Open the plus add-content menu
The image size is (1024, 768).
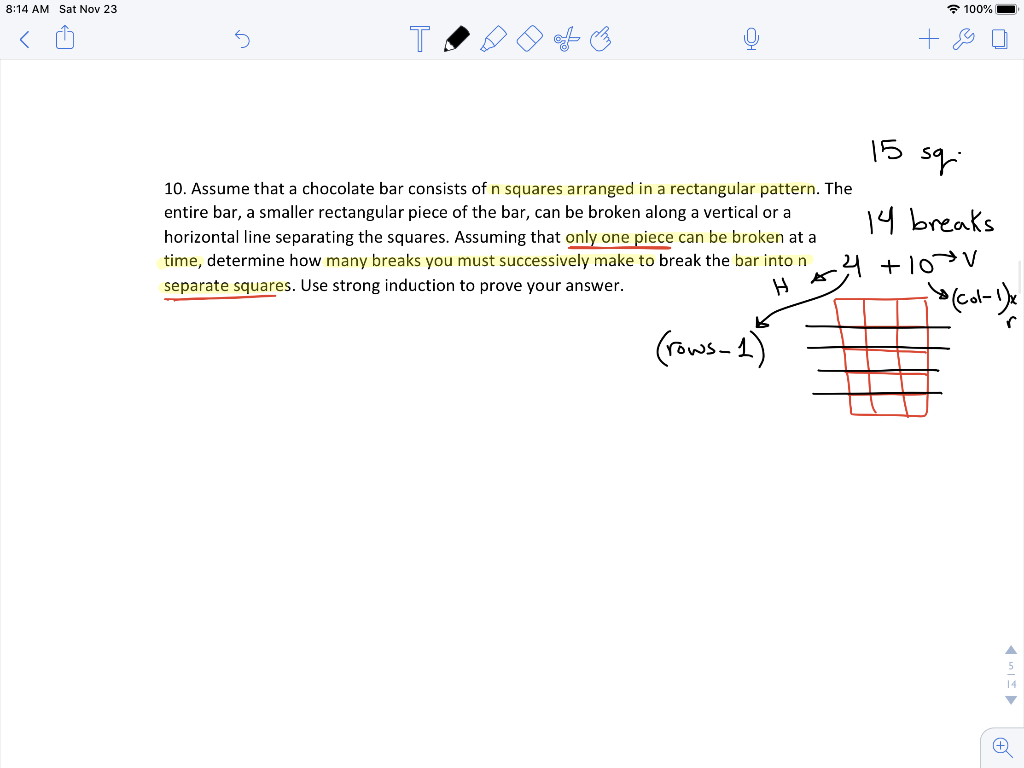929,39
